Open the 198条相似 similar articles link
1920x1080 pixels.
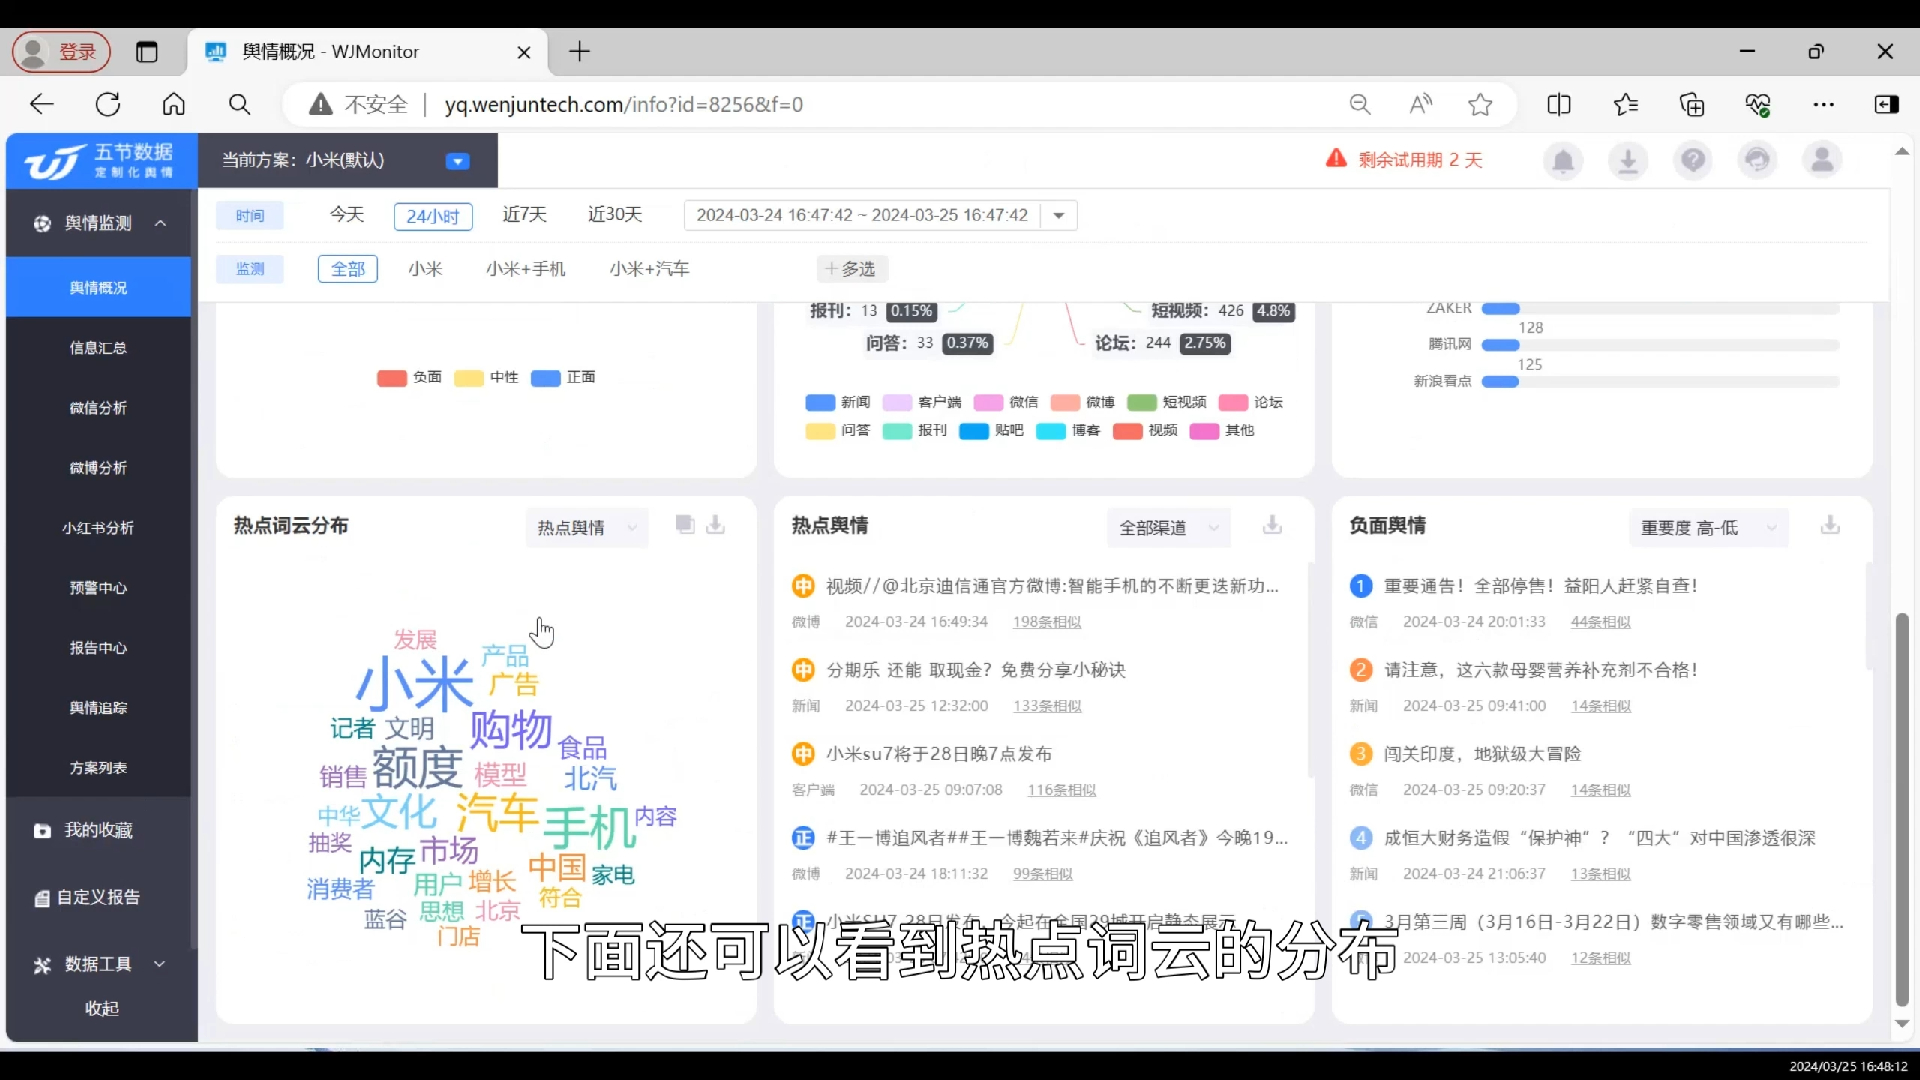(1047, 622)
